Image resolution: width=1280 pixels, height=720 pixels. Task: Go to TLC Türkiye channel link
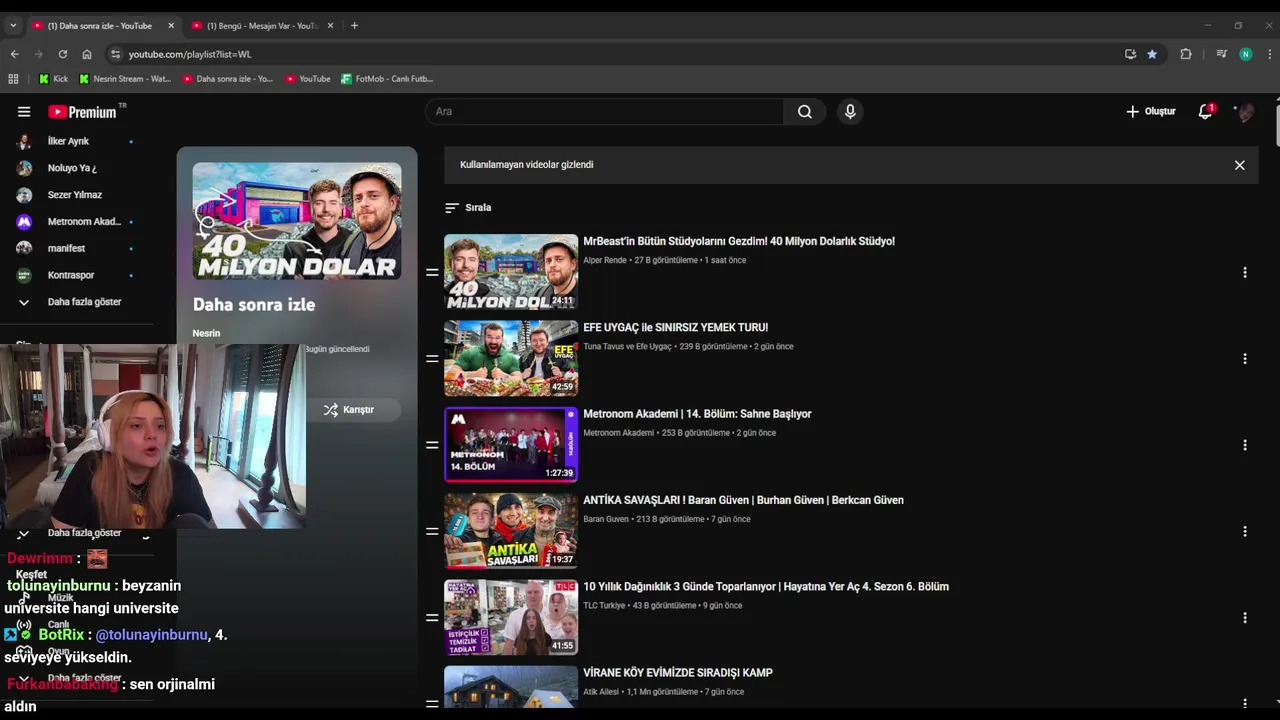604,605
